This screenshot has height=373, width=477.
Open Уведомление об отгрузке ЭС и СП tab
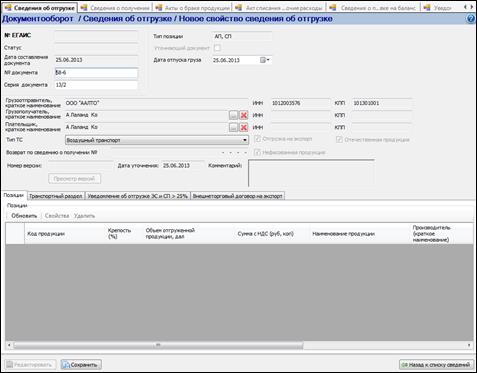coord(138,196)
